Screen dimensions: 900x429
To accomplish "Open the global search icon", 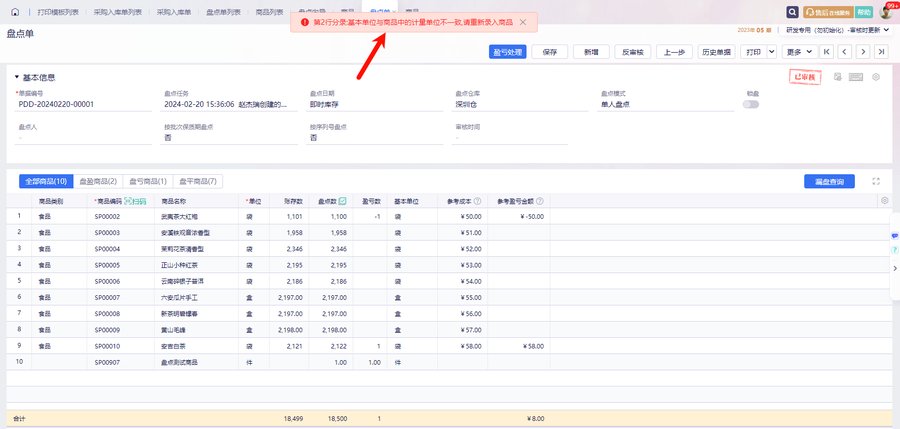I will click(793, 12).
